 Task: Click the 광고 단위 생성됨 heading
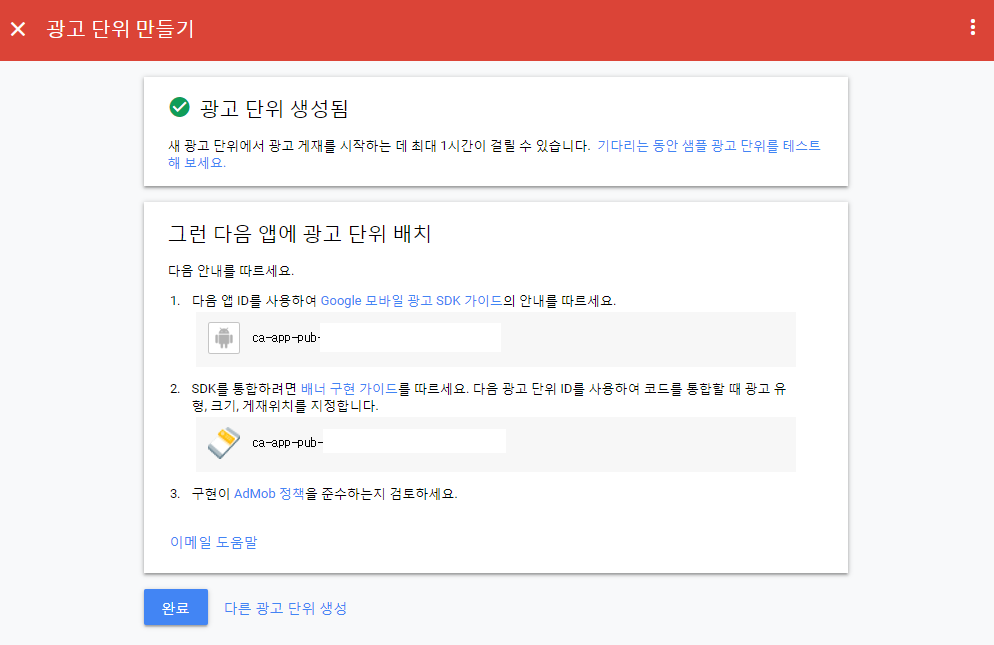pos(274,108)
